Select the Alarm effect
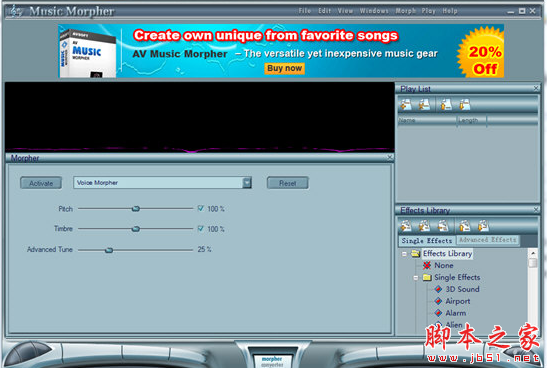 [456, 313]
